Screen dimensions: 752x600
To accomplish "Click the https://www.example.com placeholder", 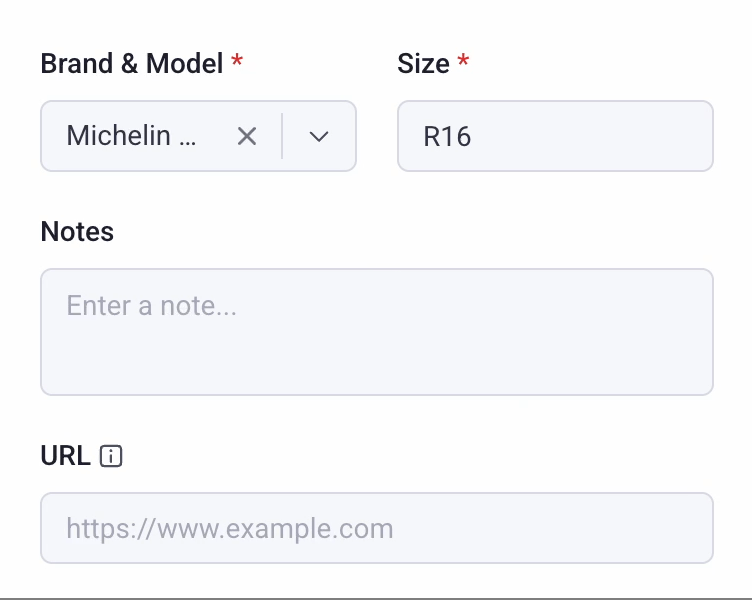I will (230, 529).
